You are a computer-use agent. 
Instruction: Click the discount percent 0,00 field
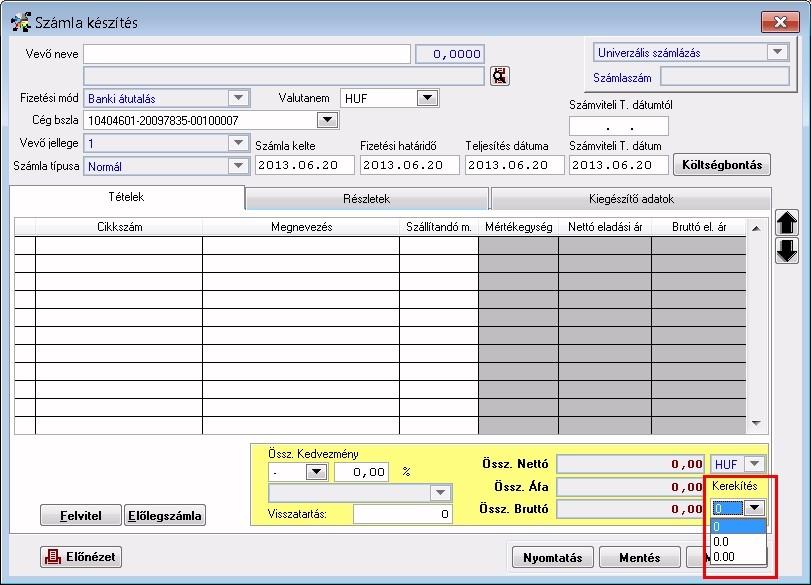coord(361,472)
